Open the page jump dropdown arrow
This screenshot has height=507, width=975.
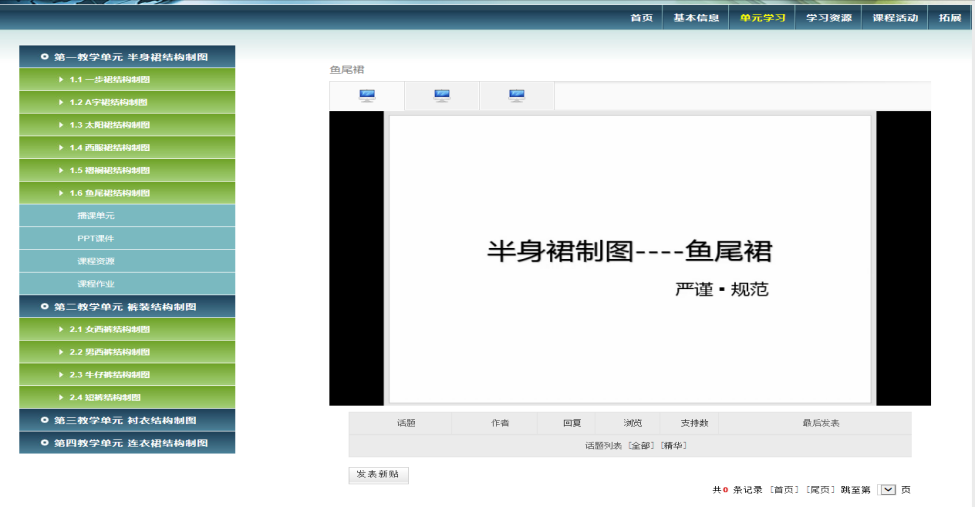pyautogui.click(x=887, y=490)
